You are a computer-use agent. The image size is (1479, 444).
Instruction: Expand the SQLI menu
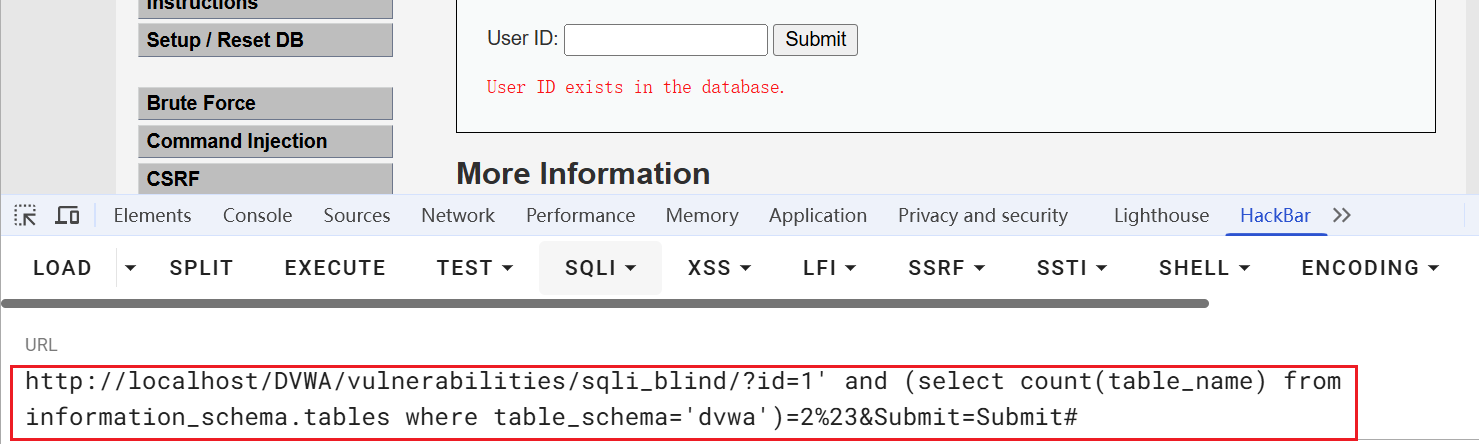[x=600, y=268]
